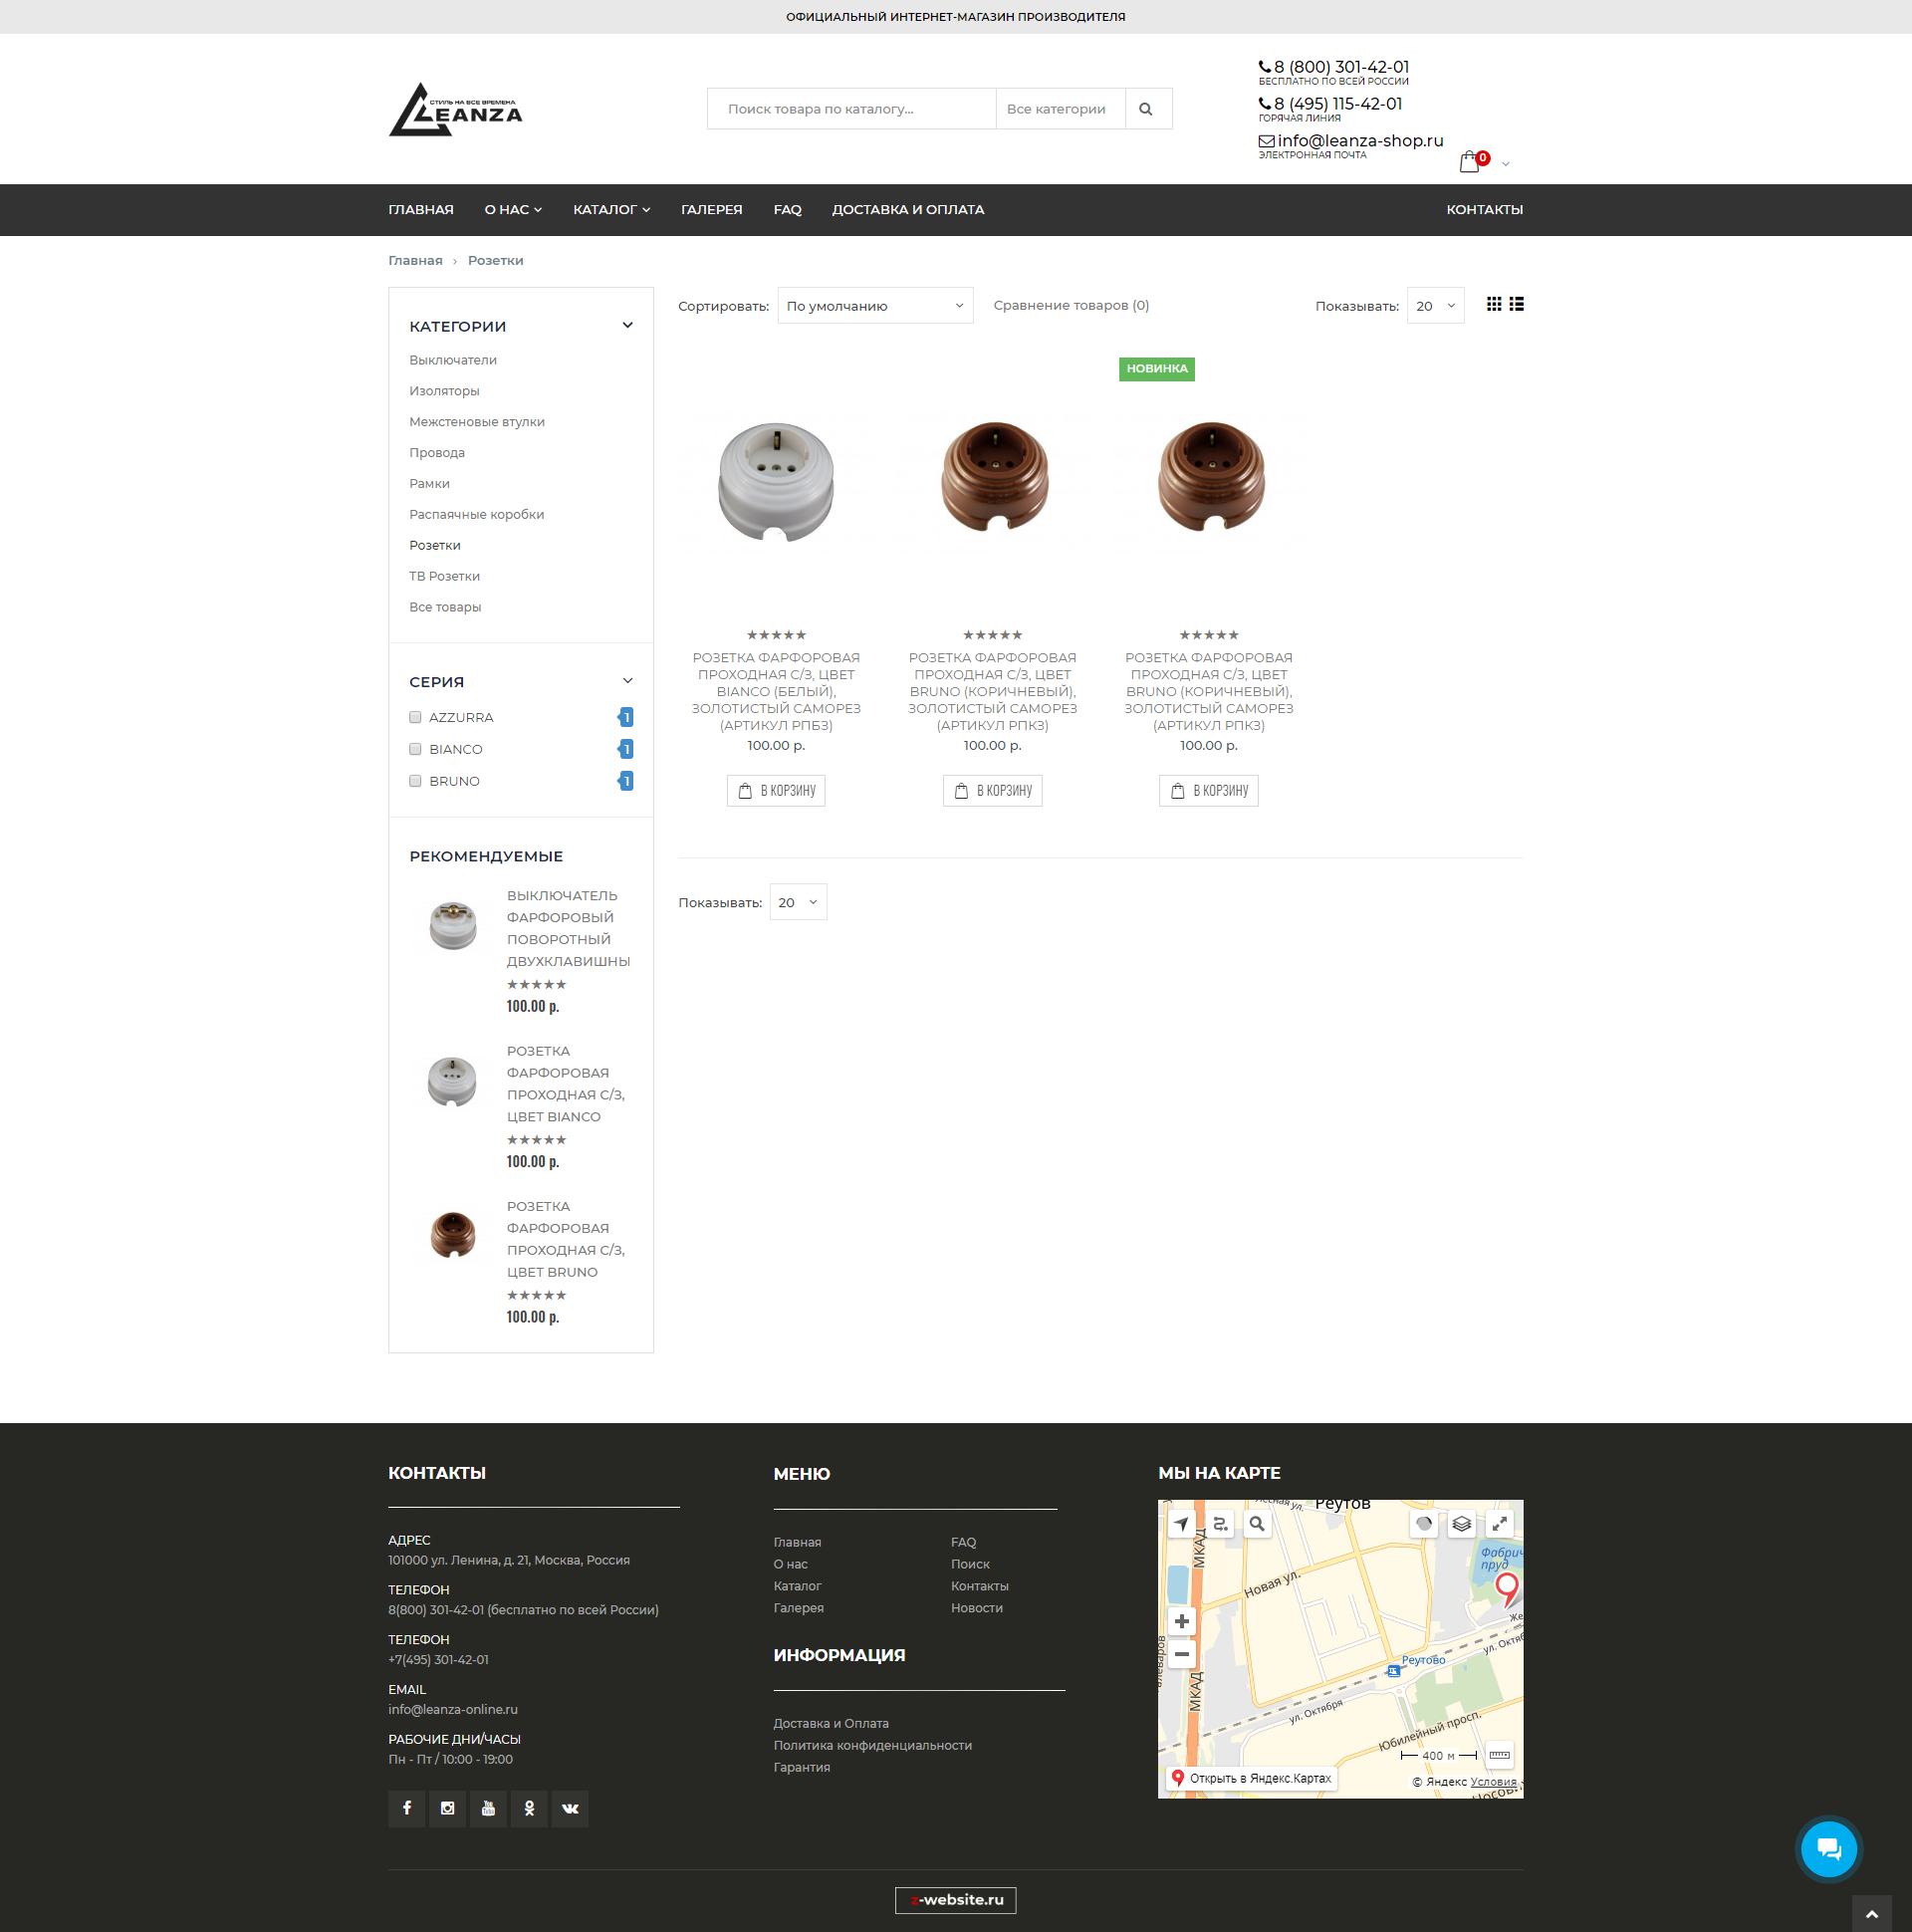Viewport: 1912px width, 1932px height.
Task: Switch to list product view
Action: click(1517, 305)
